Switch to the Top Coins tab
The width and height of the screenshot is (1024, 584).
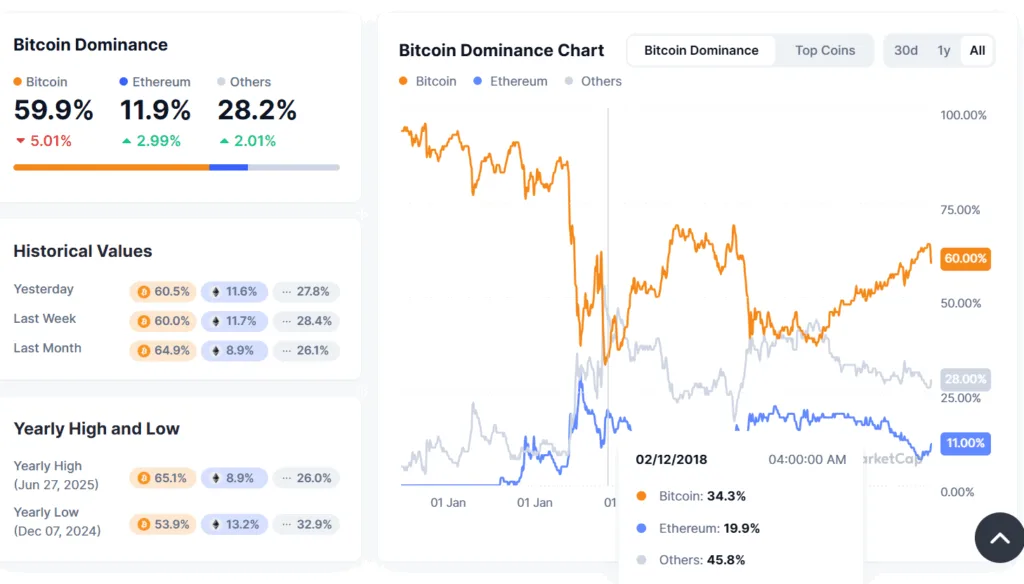[827, 50]
